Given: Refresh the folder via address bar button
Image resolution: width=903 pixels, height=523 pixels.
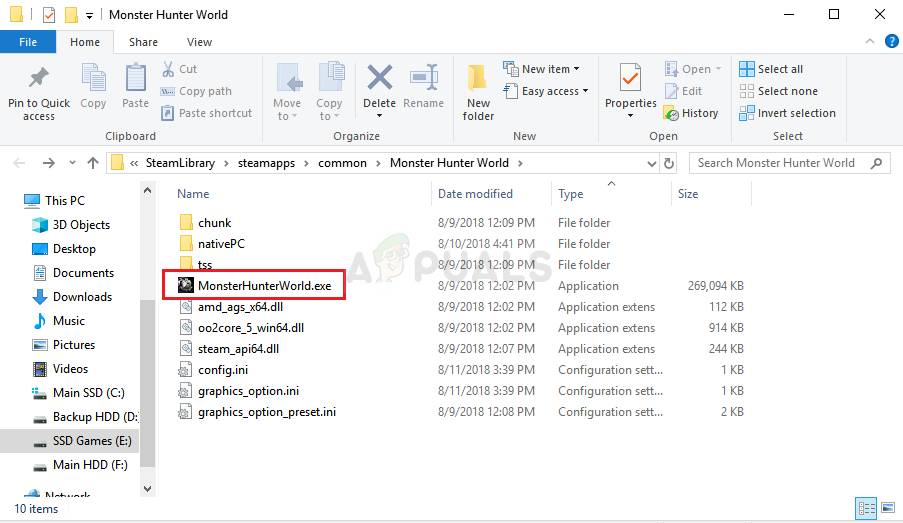Looking at the screenshot, I should [669, 164].
